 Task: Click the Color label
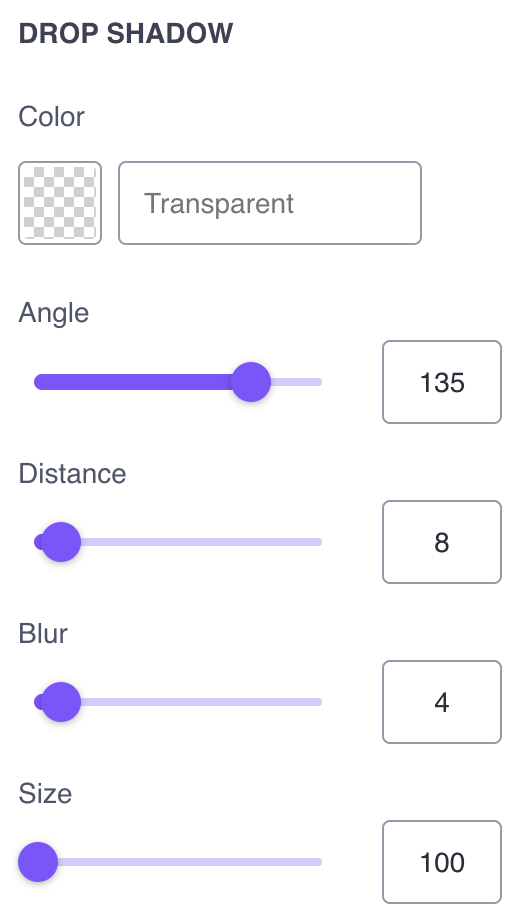click(x=52, y=116)
